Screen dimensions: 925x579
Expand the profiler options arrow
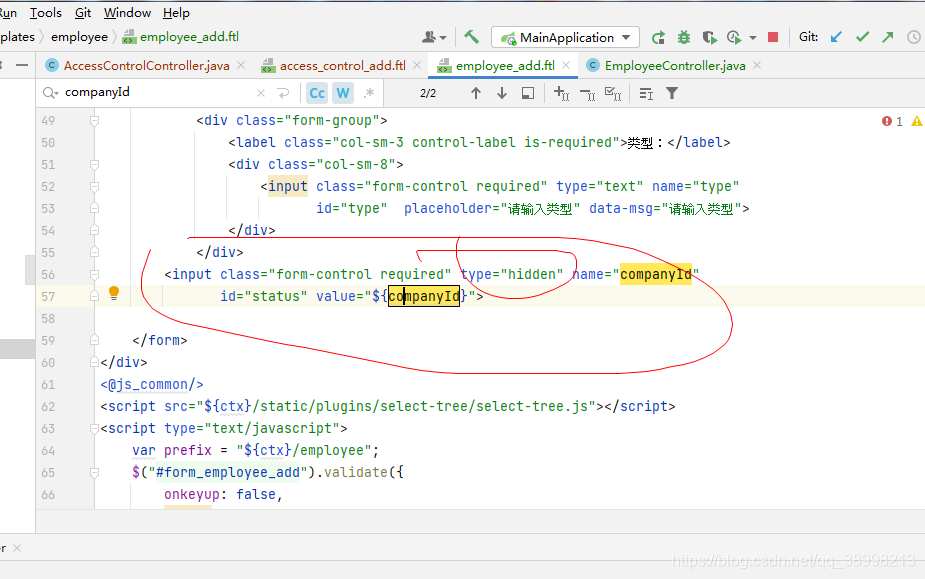pos(753,38)
